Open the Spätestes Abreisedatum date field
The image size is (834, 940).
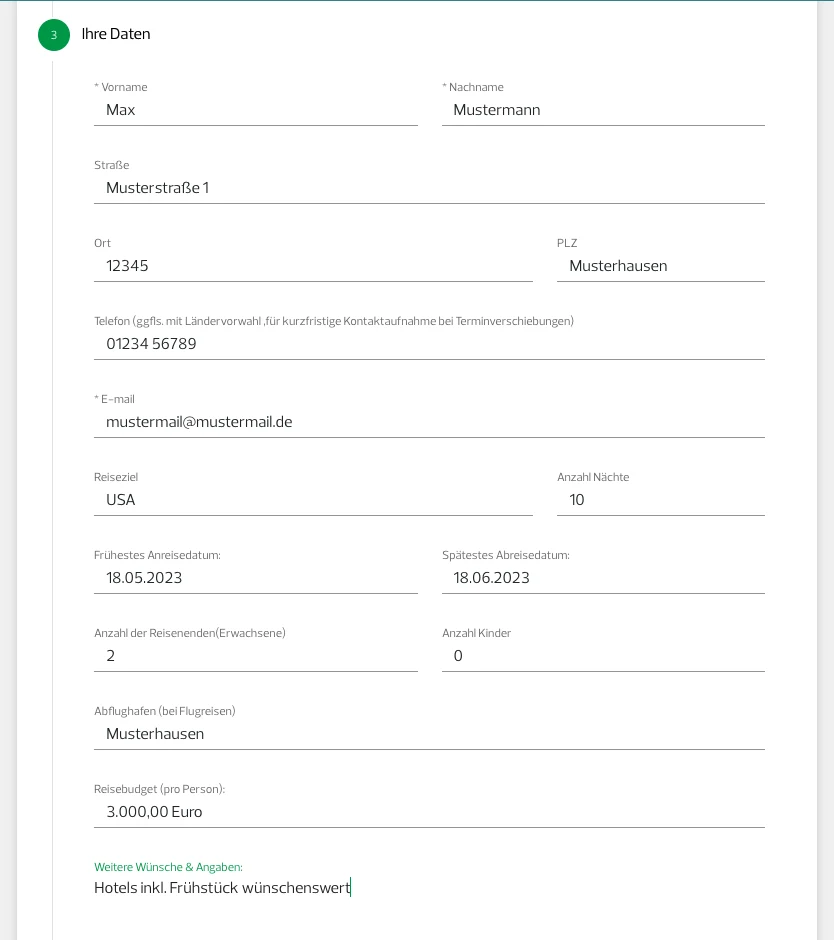(603, 578)
